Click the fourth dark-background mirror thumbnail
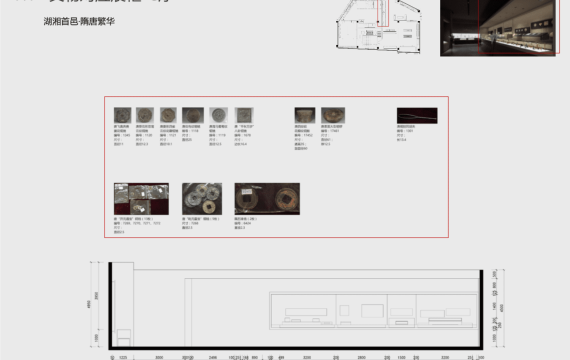The width and height of the screenshot is (570, 360). (193, 115)
